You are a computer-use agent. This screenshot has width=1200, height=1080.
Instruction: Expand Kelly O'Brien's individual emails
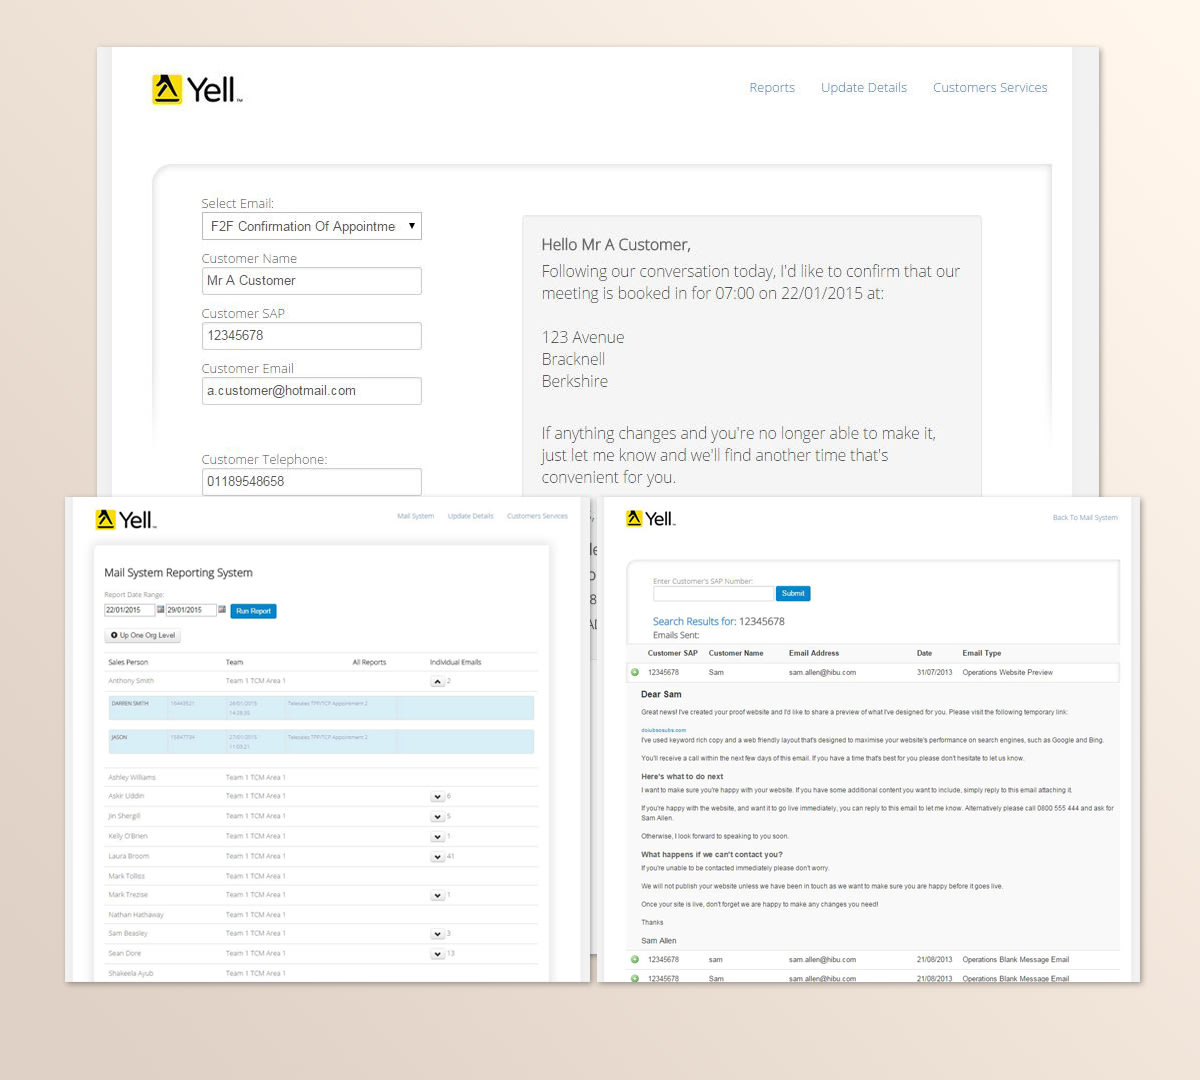click(437, 837)
